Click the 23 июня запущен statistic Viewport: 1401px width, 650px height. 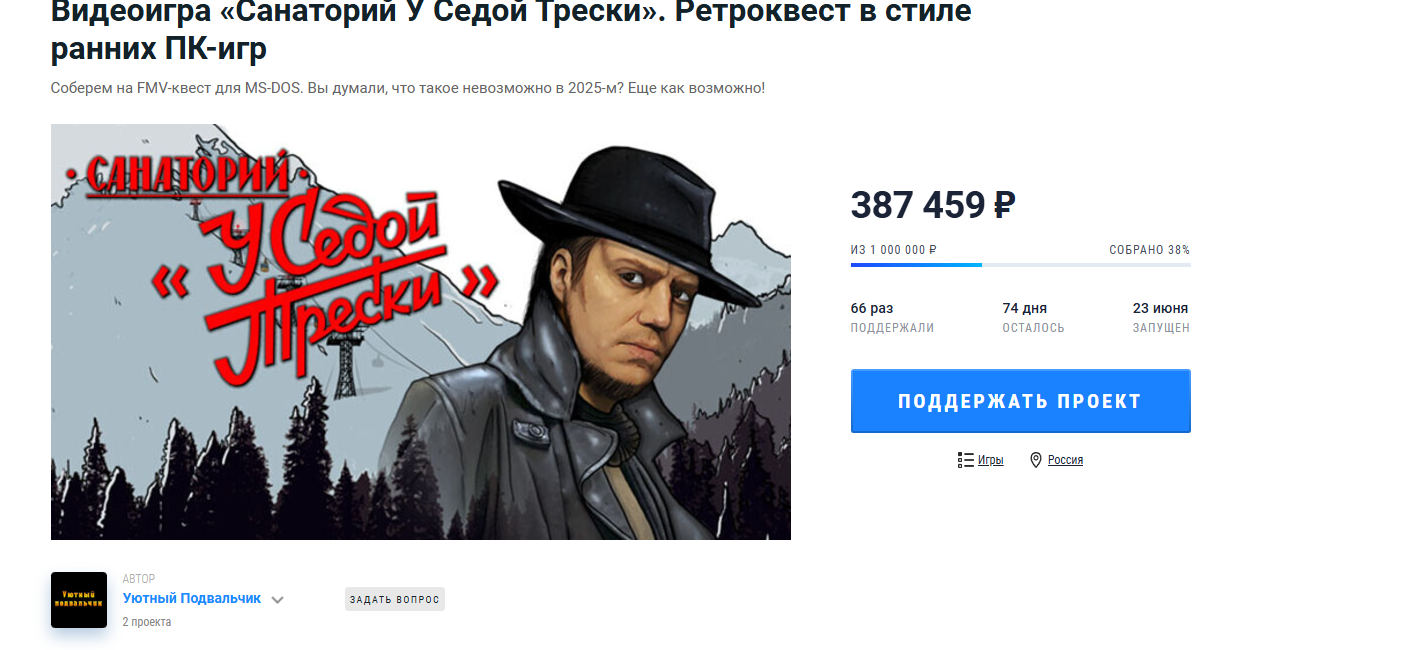(1161, 317)
